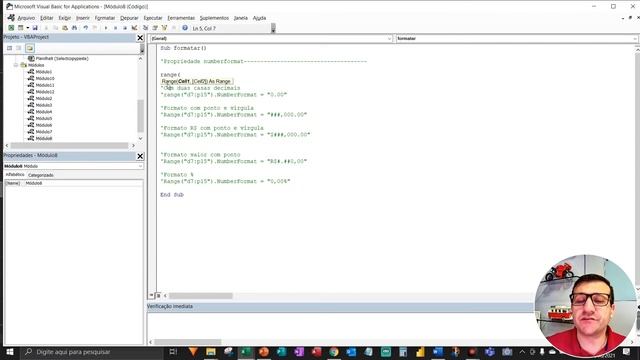Image resolution: width=640 pixels, height=360 pixels.
Task: Open the Executar menu
Action: [x=153, y=18]
